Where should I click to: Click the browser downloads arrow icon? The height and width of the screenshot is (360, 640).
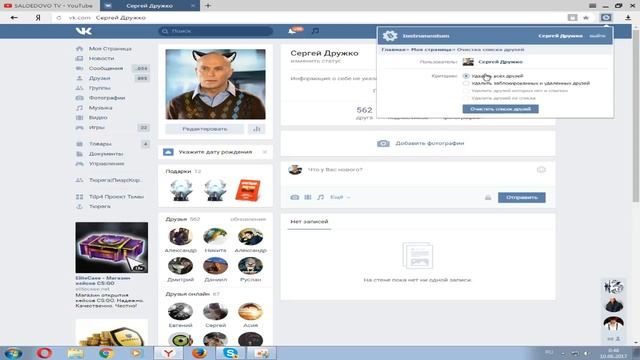pyautogui.click(x=628, y=18)
